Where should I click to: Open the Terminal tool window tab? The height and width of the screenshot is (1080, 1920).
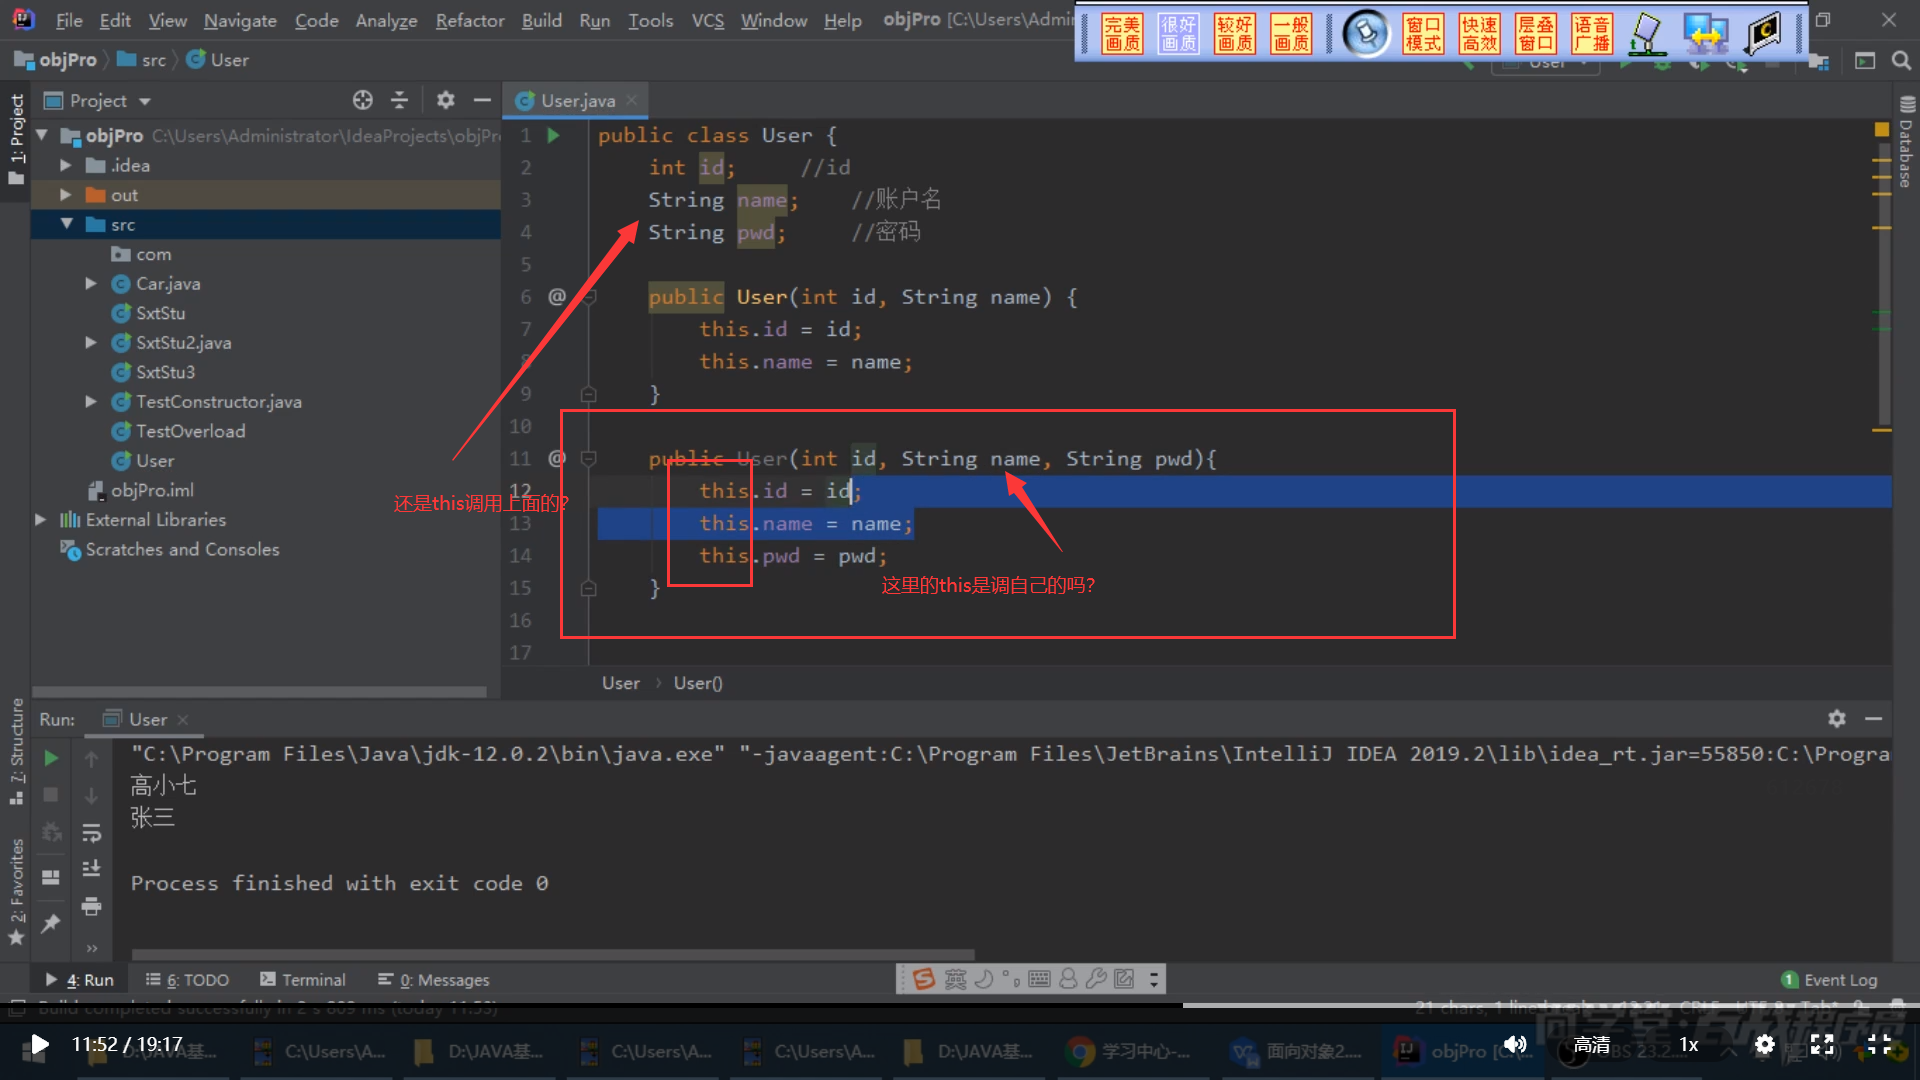click(302, 980)
